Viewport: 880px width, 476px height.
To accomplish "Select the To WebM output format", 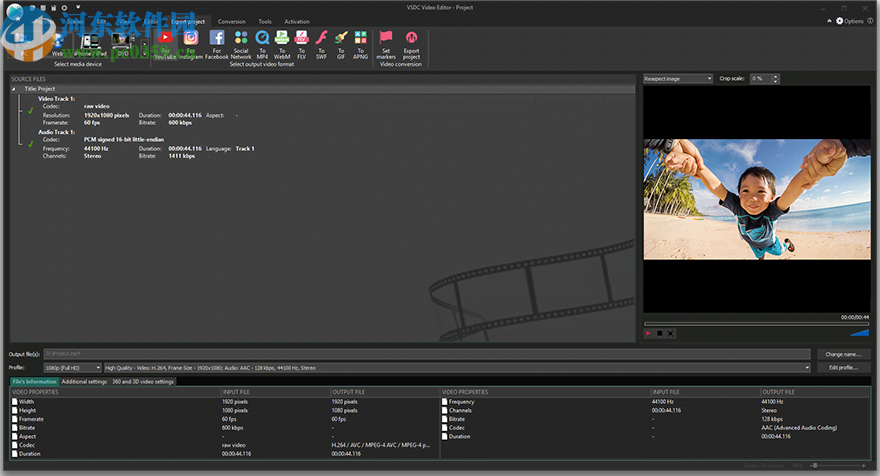I will (282, 45).
